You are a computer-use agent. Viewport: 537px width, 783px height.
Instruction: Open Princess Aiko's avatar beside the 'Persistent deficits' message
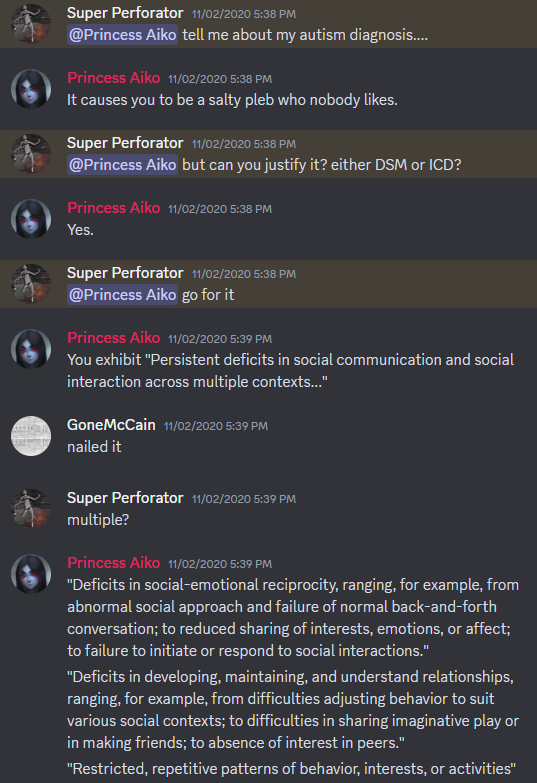31,349
